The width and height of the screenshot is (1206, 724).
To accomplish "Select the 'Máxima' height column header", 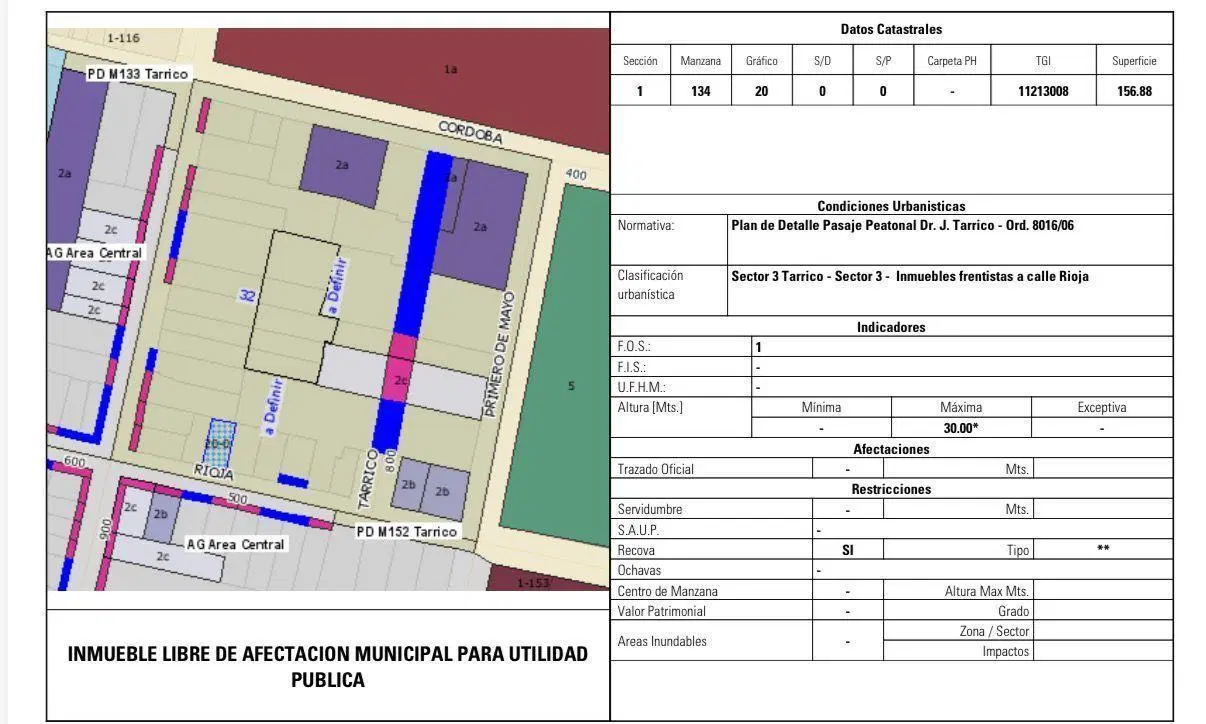I will click(961, 407).
